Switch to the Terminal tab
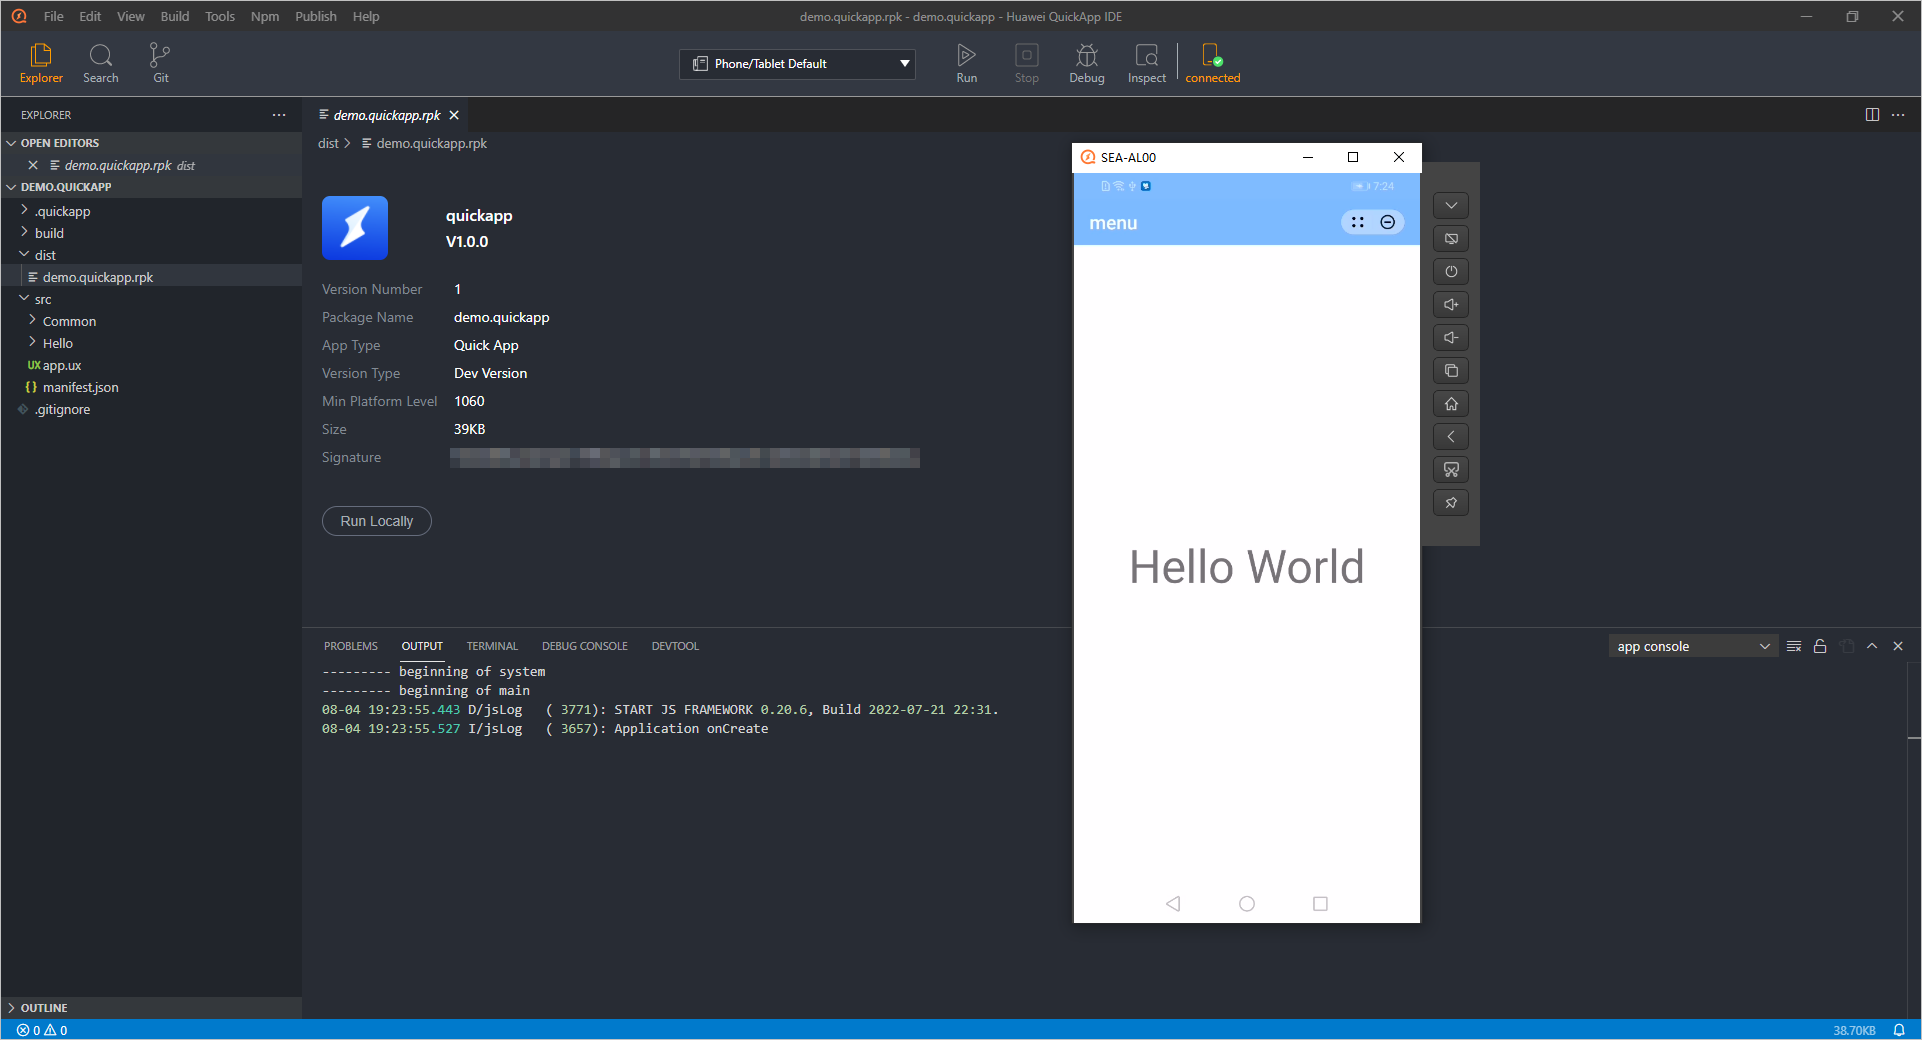Viewport: 1922px width, 1040px height. coord(492,647)
